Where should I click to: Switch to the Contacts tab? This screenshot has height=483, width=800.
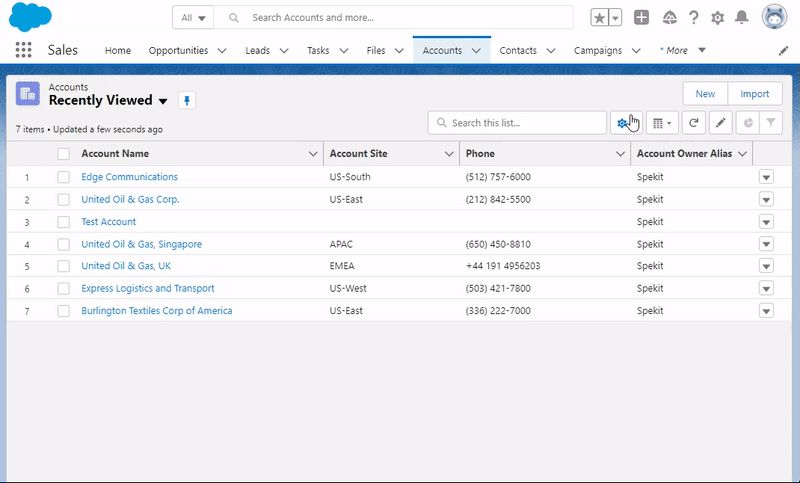pos(518,50)
